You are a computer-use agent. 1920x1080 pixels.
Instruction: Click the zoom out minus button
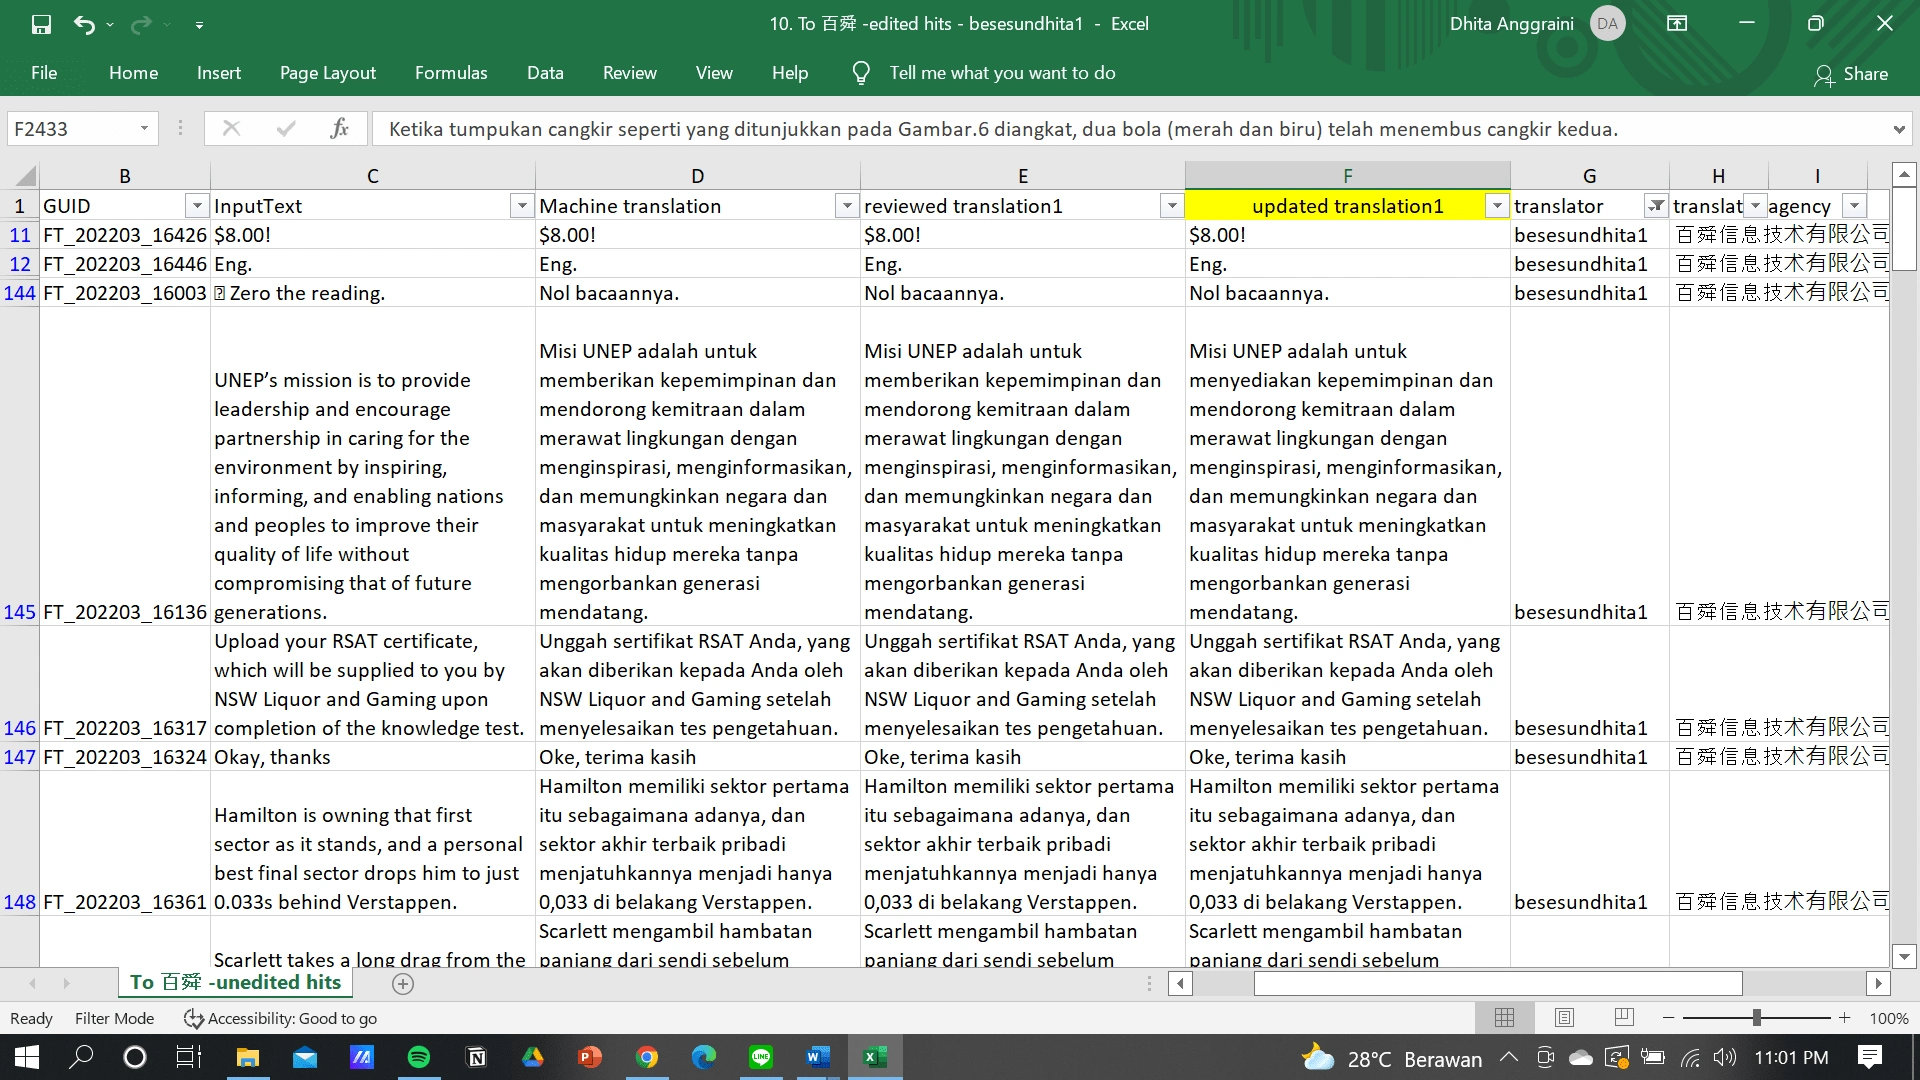(x=1668, y=1017)
